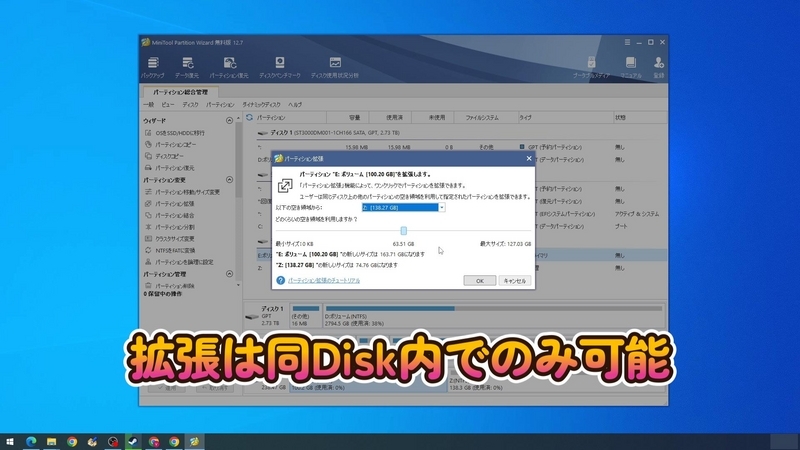
Task: Click the 0 保留中の操作 status text
Action: (x=163, y=294)
